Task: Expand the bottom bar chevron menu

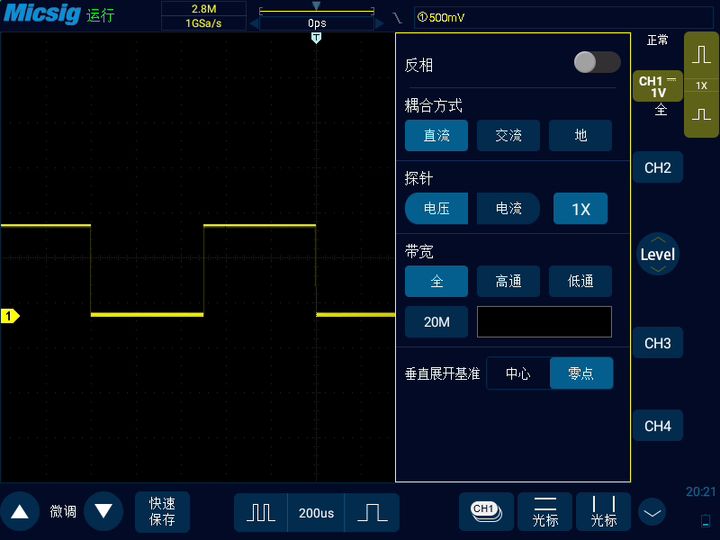Action: 652,513
